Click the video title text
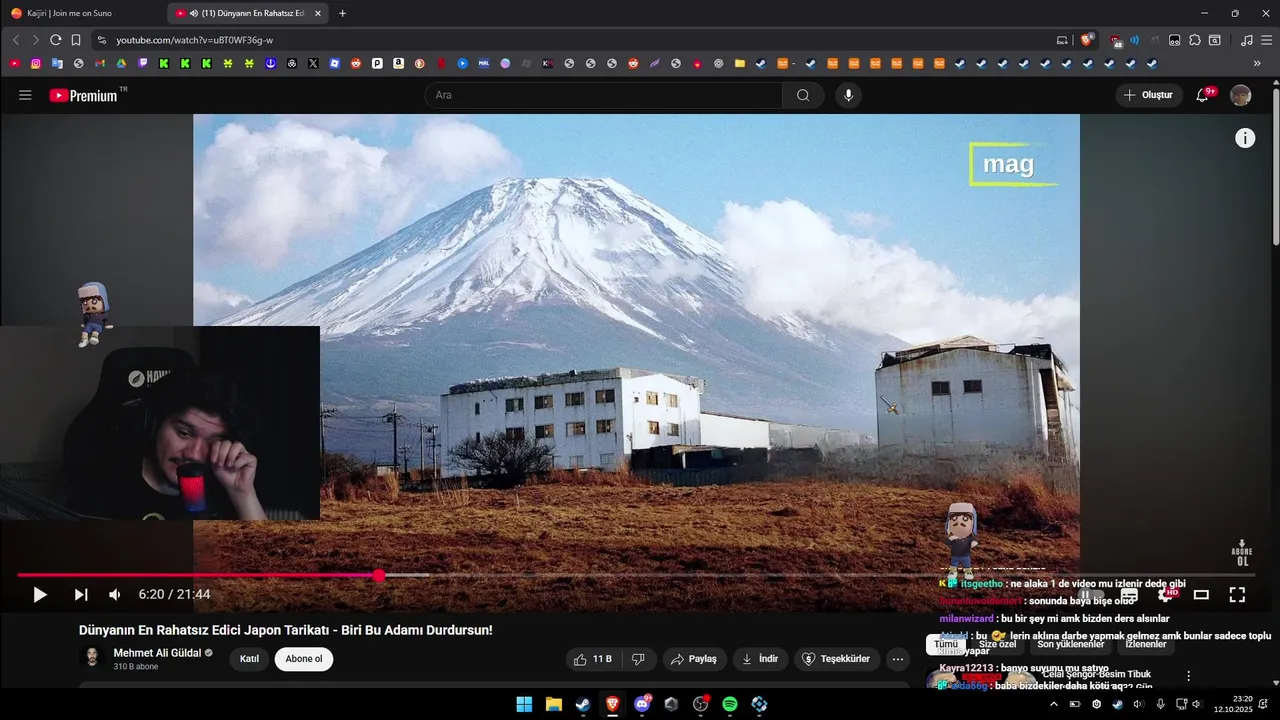Screen dimensions: 1280x720 pyautogui.click(x=286, y=630)
